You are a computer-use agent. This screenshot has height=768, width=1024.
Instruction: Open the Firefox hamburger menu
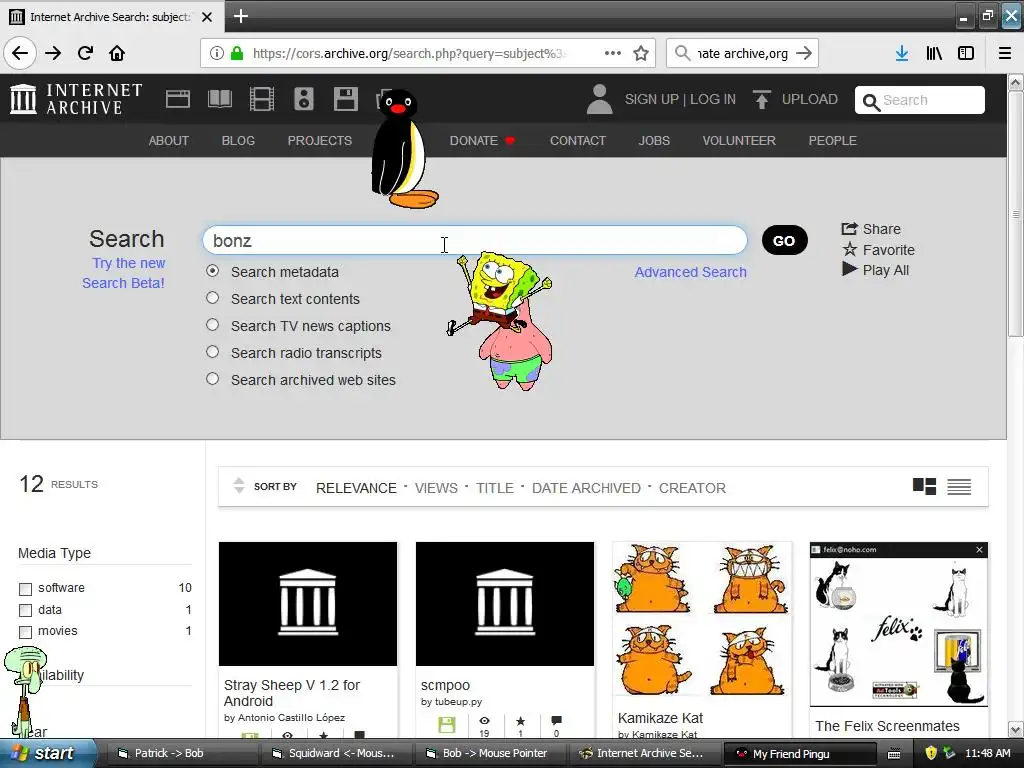(x=1004, y=53)
